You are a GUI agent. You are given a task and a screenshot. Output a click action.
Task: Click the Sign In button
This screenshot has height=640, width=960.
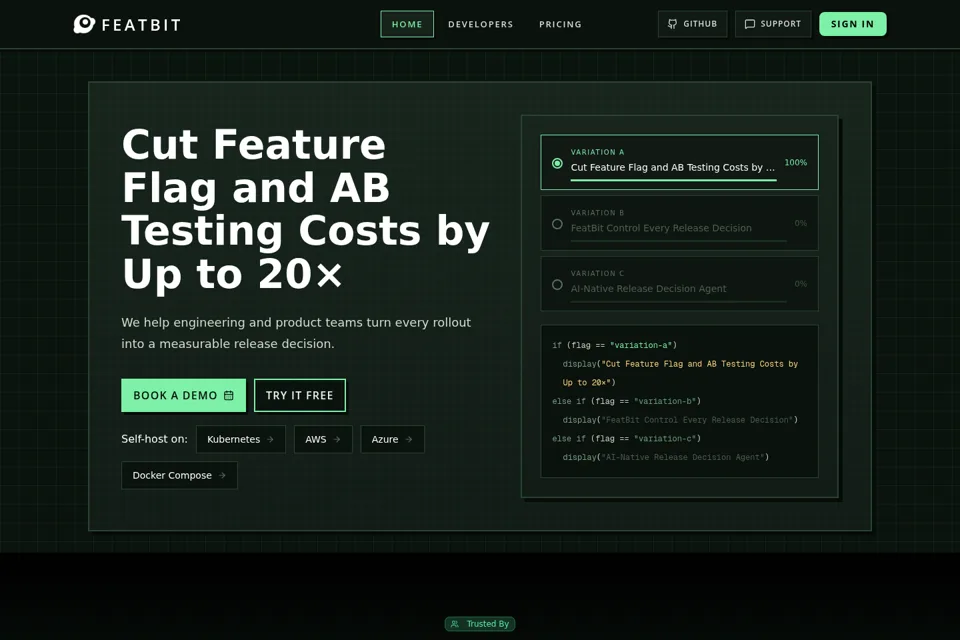click(852, 24)
